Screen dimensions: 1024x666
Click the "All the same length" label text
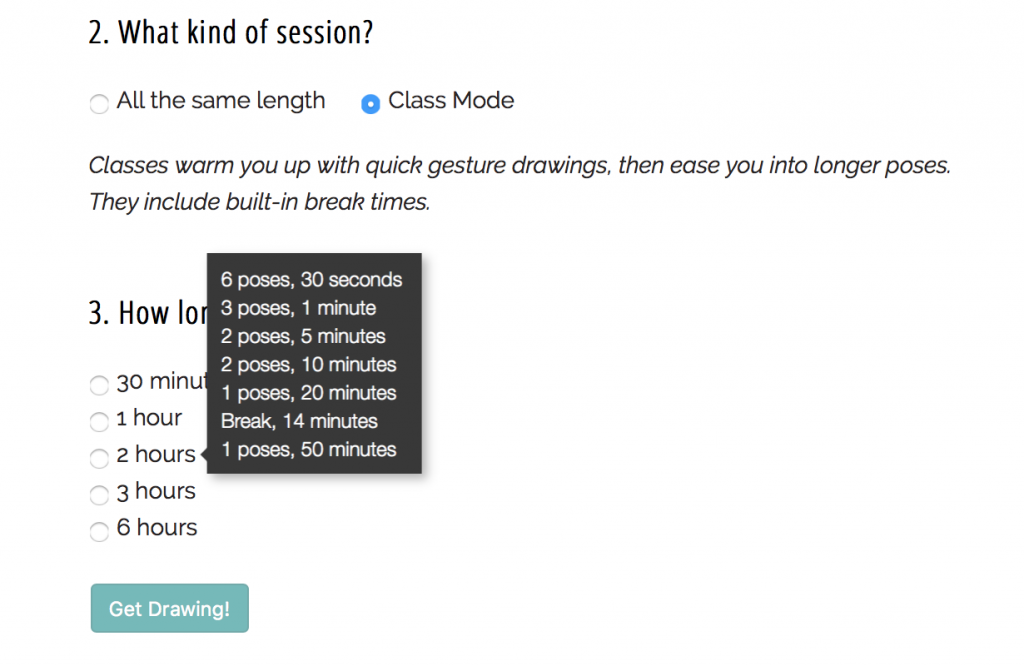point(221,101)
